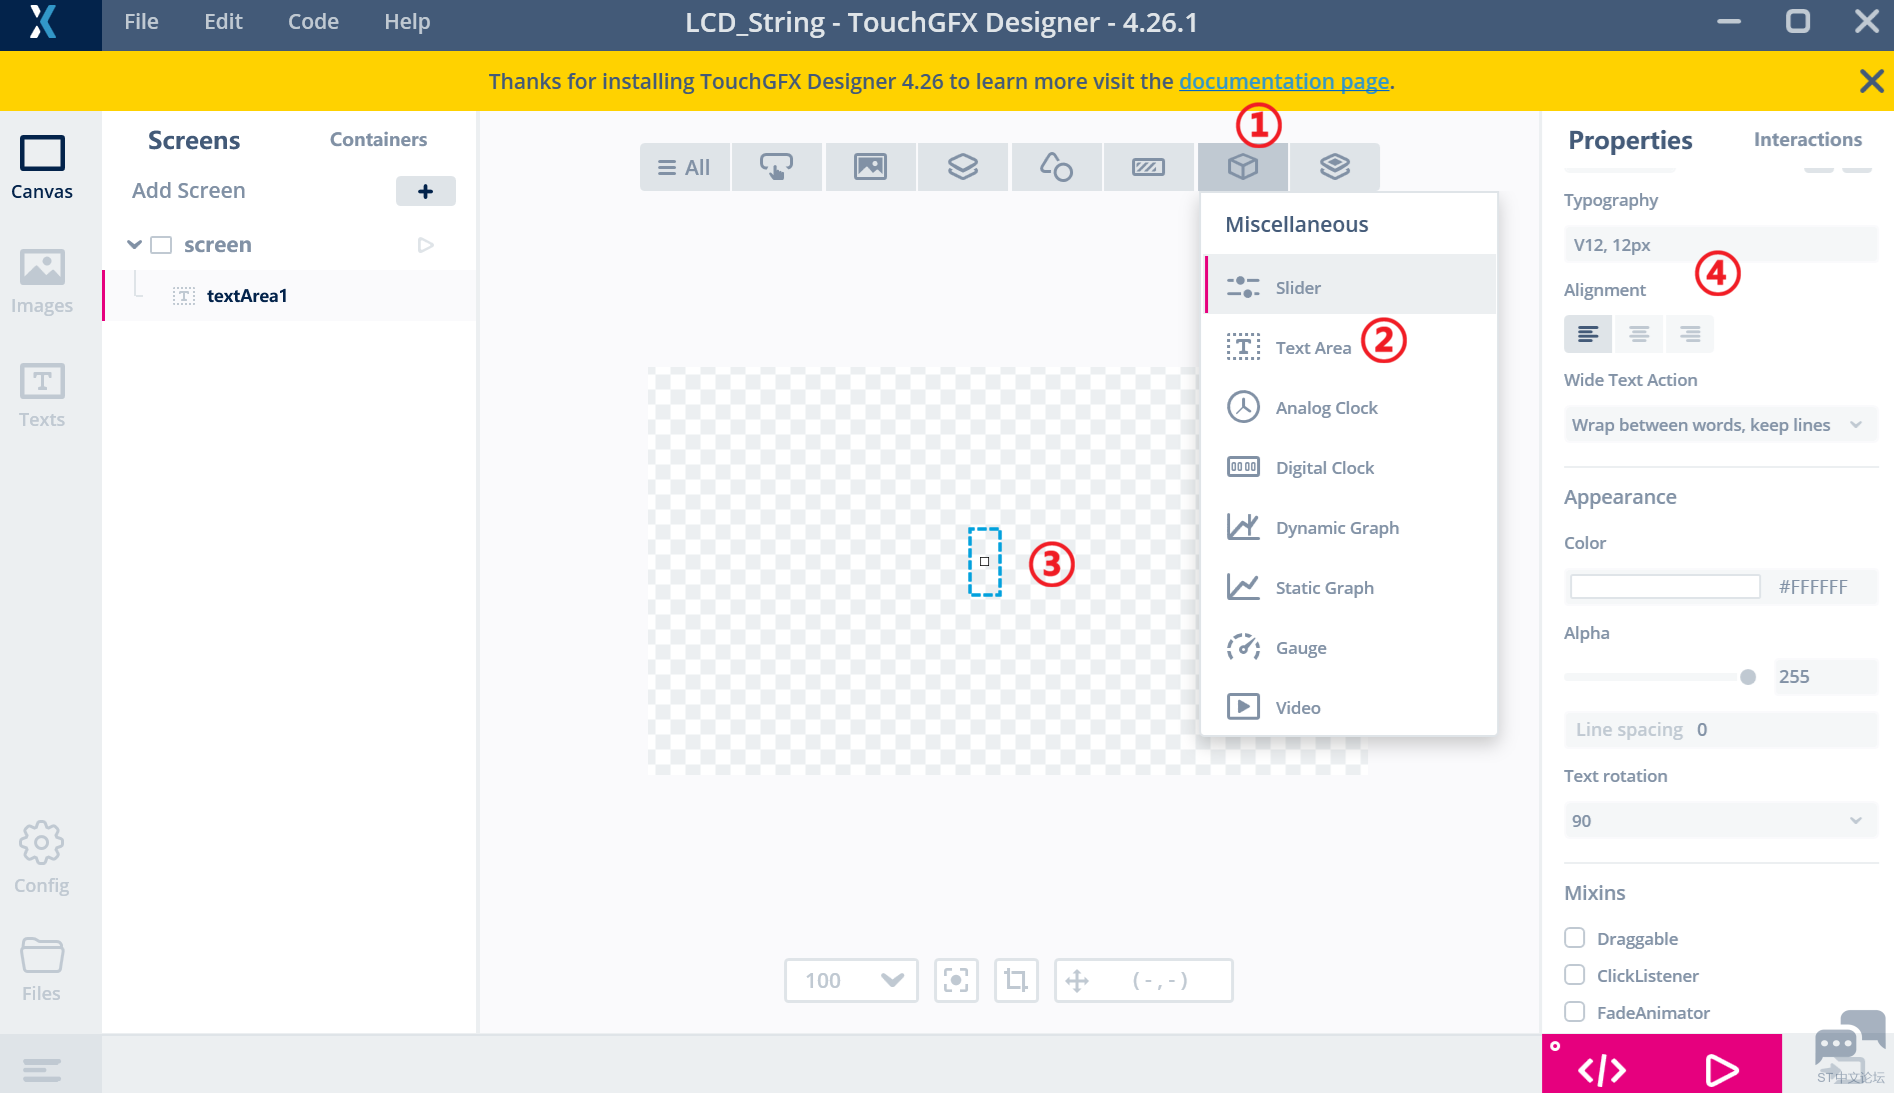Select center text alignment
Image resolution: width=1894 pixels, height=1093 pixels.
(x=1639, y=334)
